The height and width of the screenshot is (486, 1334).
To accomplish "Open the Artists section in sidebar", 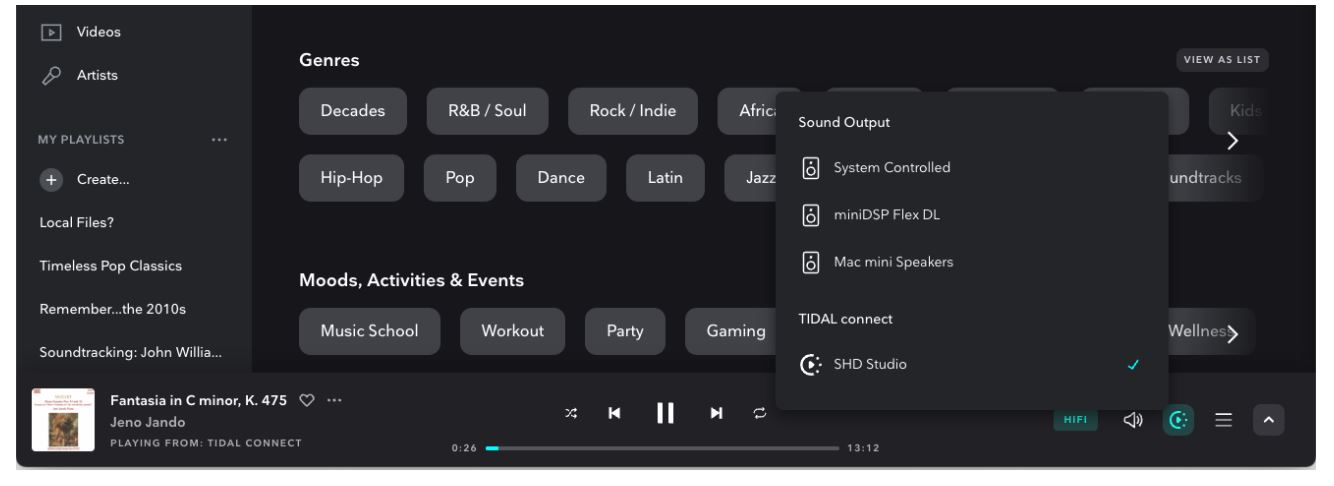I will (78, 74).
